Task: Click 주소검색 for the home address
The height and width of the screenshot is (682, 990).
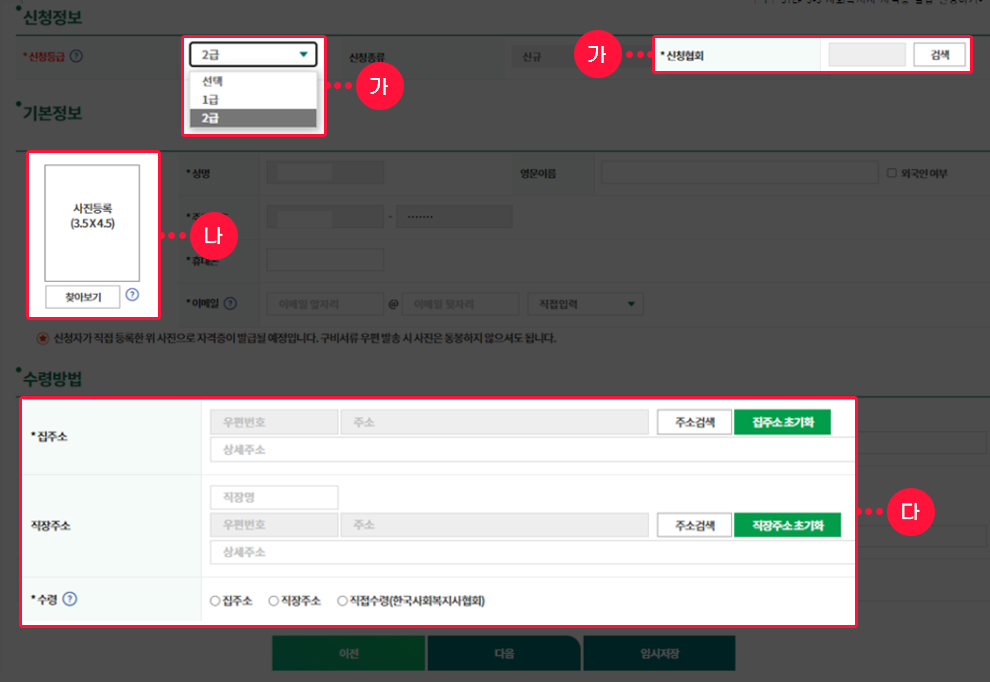Action: point(694,422)
